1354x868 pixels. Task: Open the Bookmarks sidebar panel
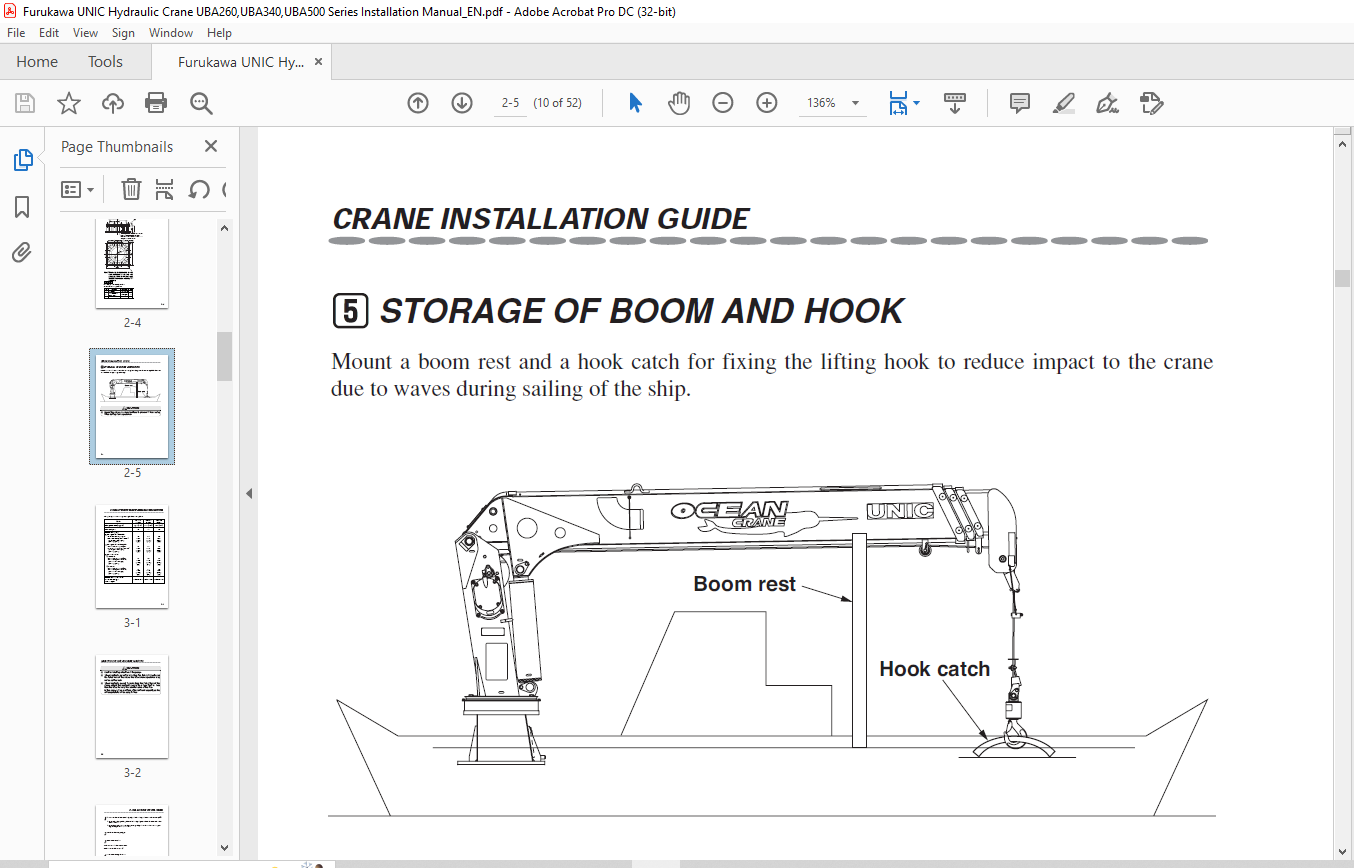coord(22,207)
